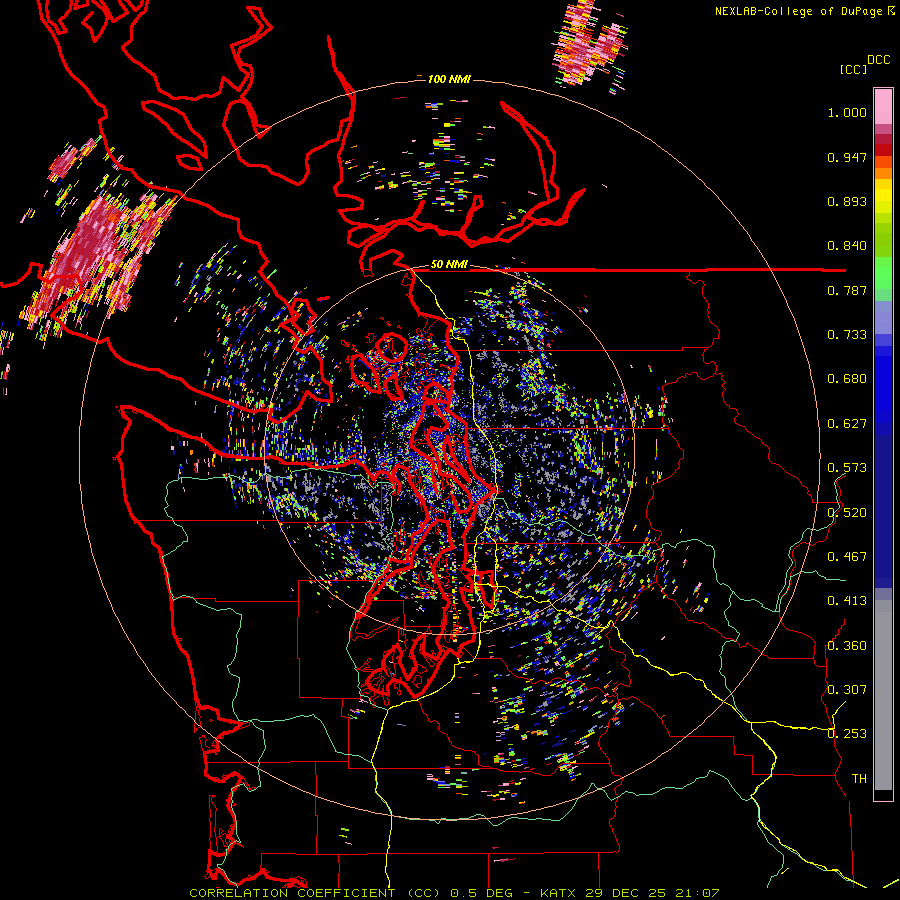The width and height of the screenshot is (900, 900).
Task: Select the 0.253 scale value
Action: coord(847,734)
